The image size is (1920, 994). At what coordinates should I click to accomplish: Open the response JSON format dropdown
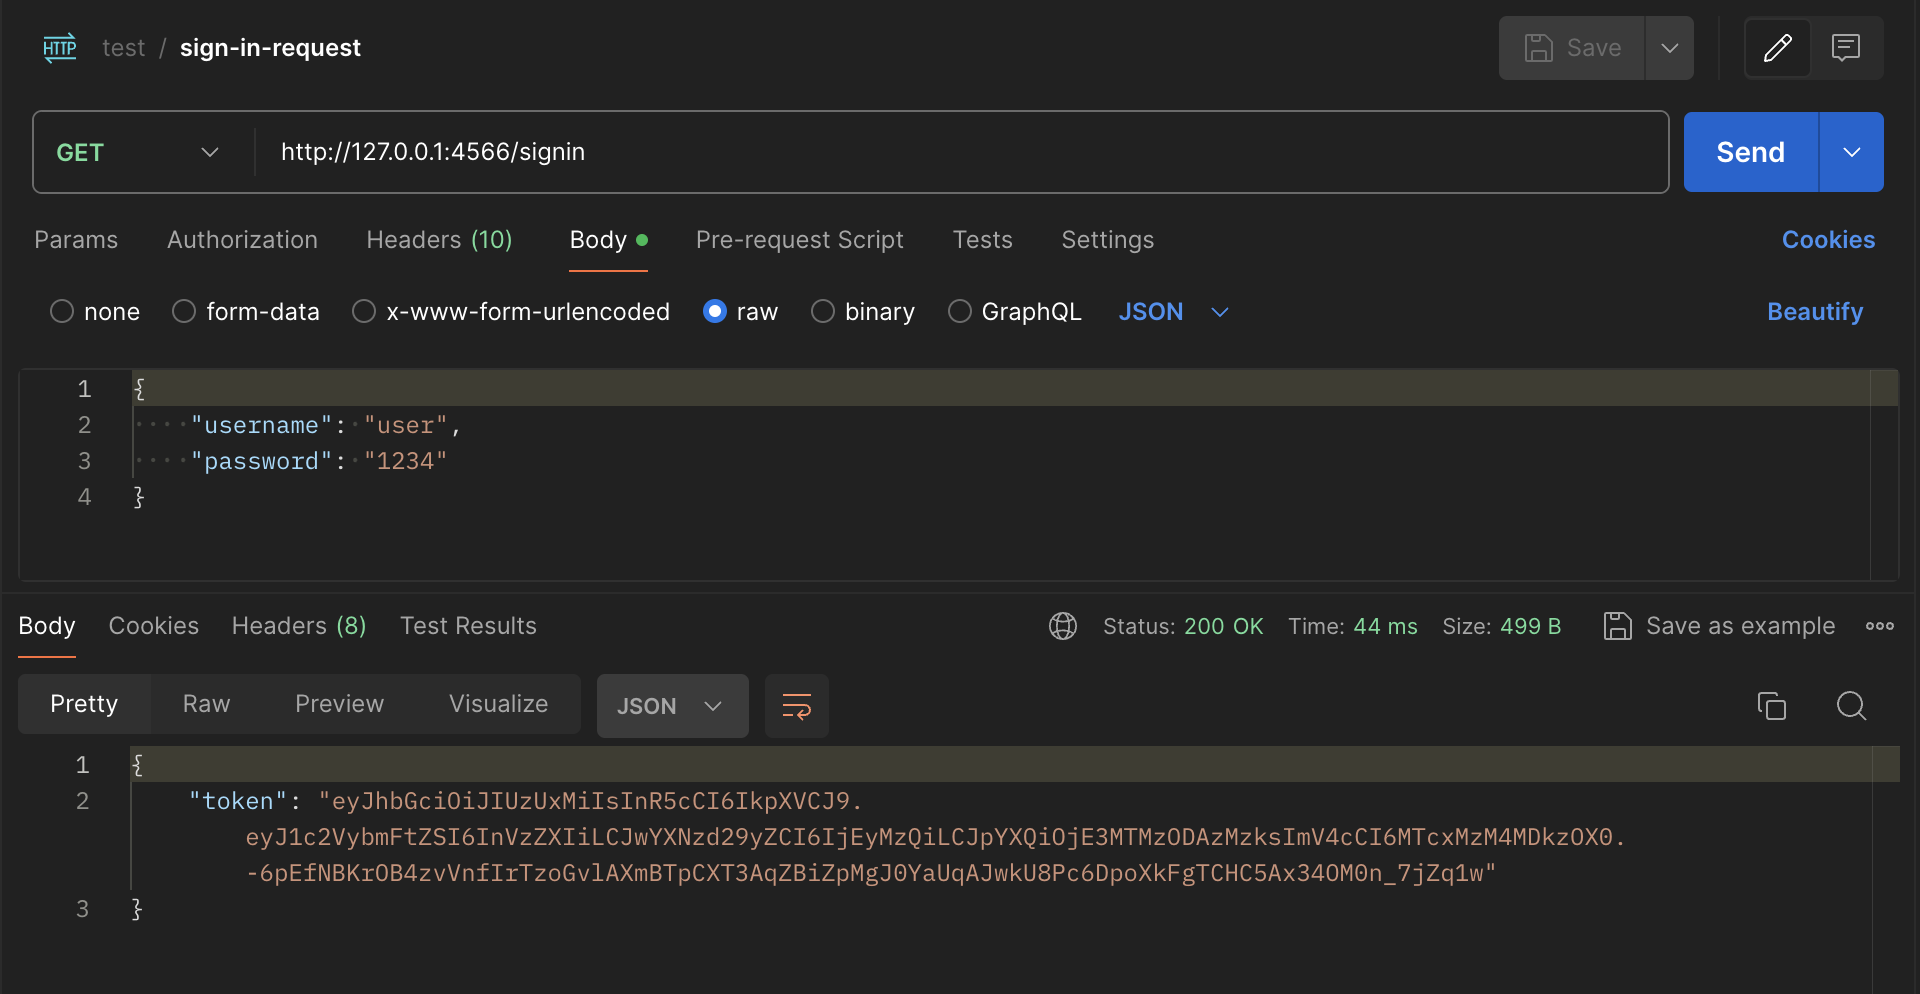672,706
